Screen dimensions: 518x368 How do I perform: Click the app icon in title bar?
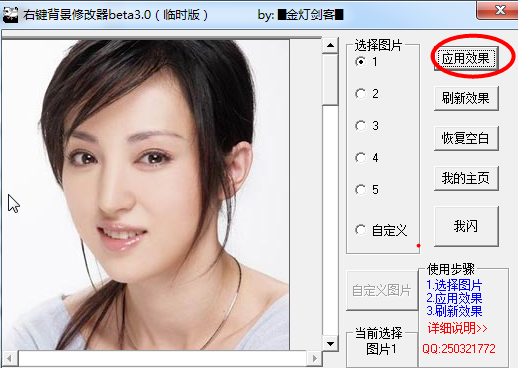(x=10, y=15)
